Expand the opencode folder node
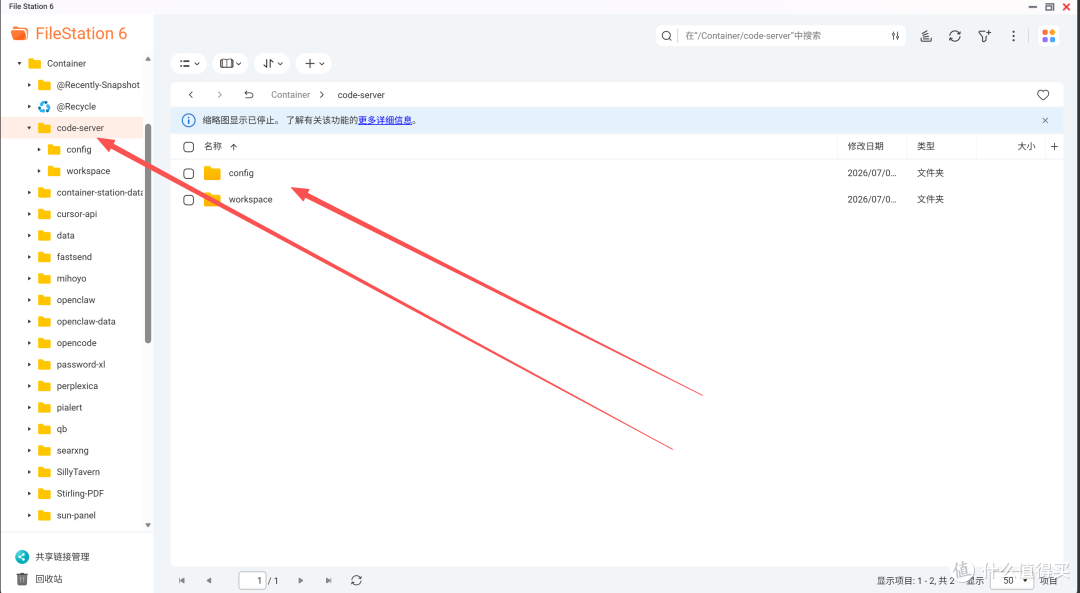The width and height of the screenshot is (1080, 593). tap(29, 343)
